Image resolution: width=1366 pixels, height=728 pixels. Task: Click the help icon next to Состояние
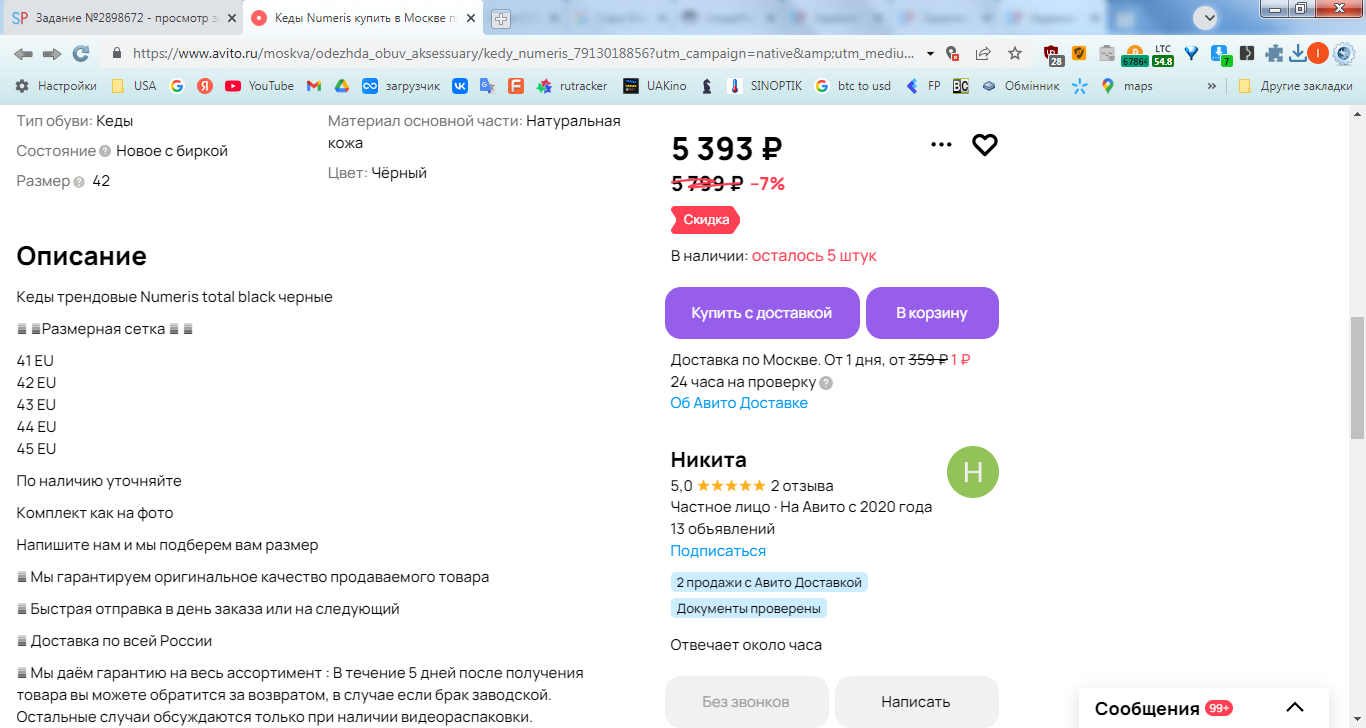coord(105,151)
